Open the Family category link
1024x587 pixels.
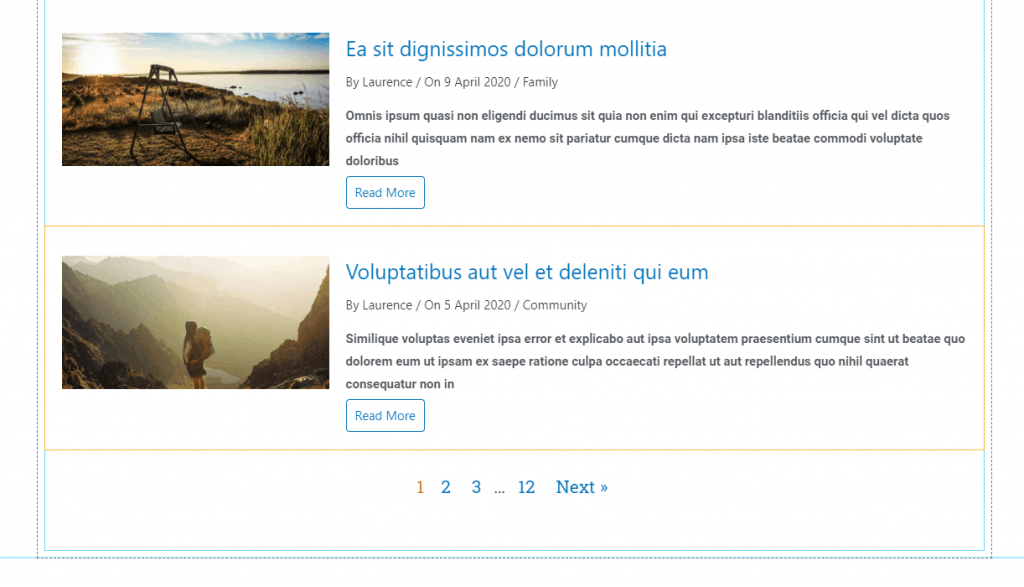pyautogui.click(x=540, y=82)
